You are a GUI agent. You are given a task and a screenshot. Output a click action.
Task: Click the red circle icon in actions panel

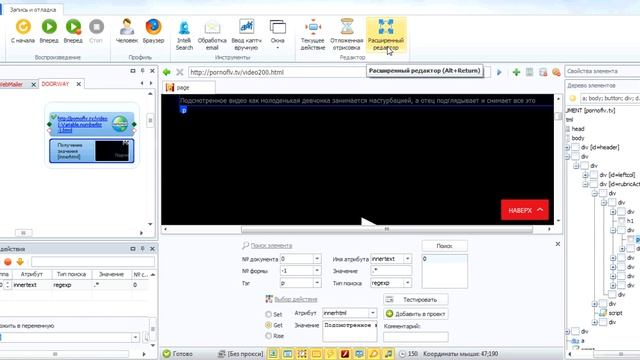pos(8,262)
